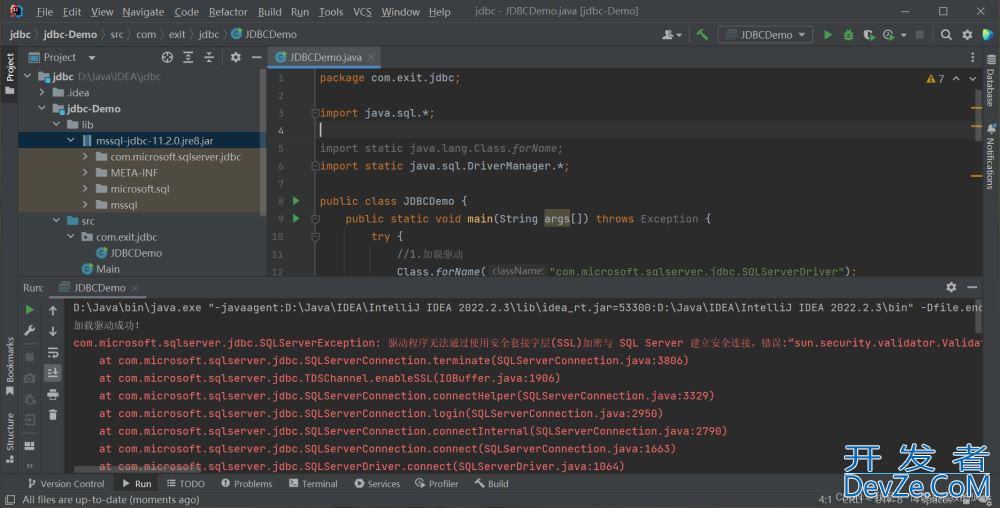Select opened file locator in Project panel
Screen dimensions: 1000x508
pos(167,57)
